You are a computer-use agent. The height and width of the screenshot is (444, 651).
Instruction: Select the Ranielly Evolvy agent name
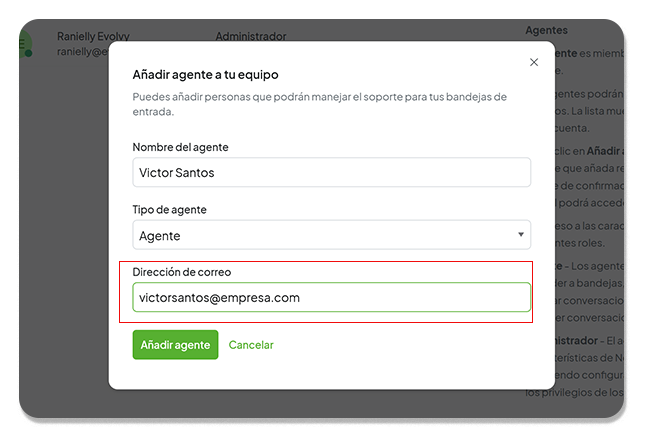(93, 36)
